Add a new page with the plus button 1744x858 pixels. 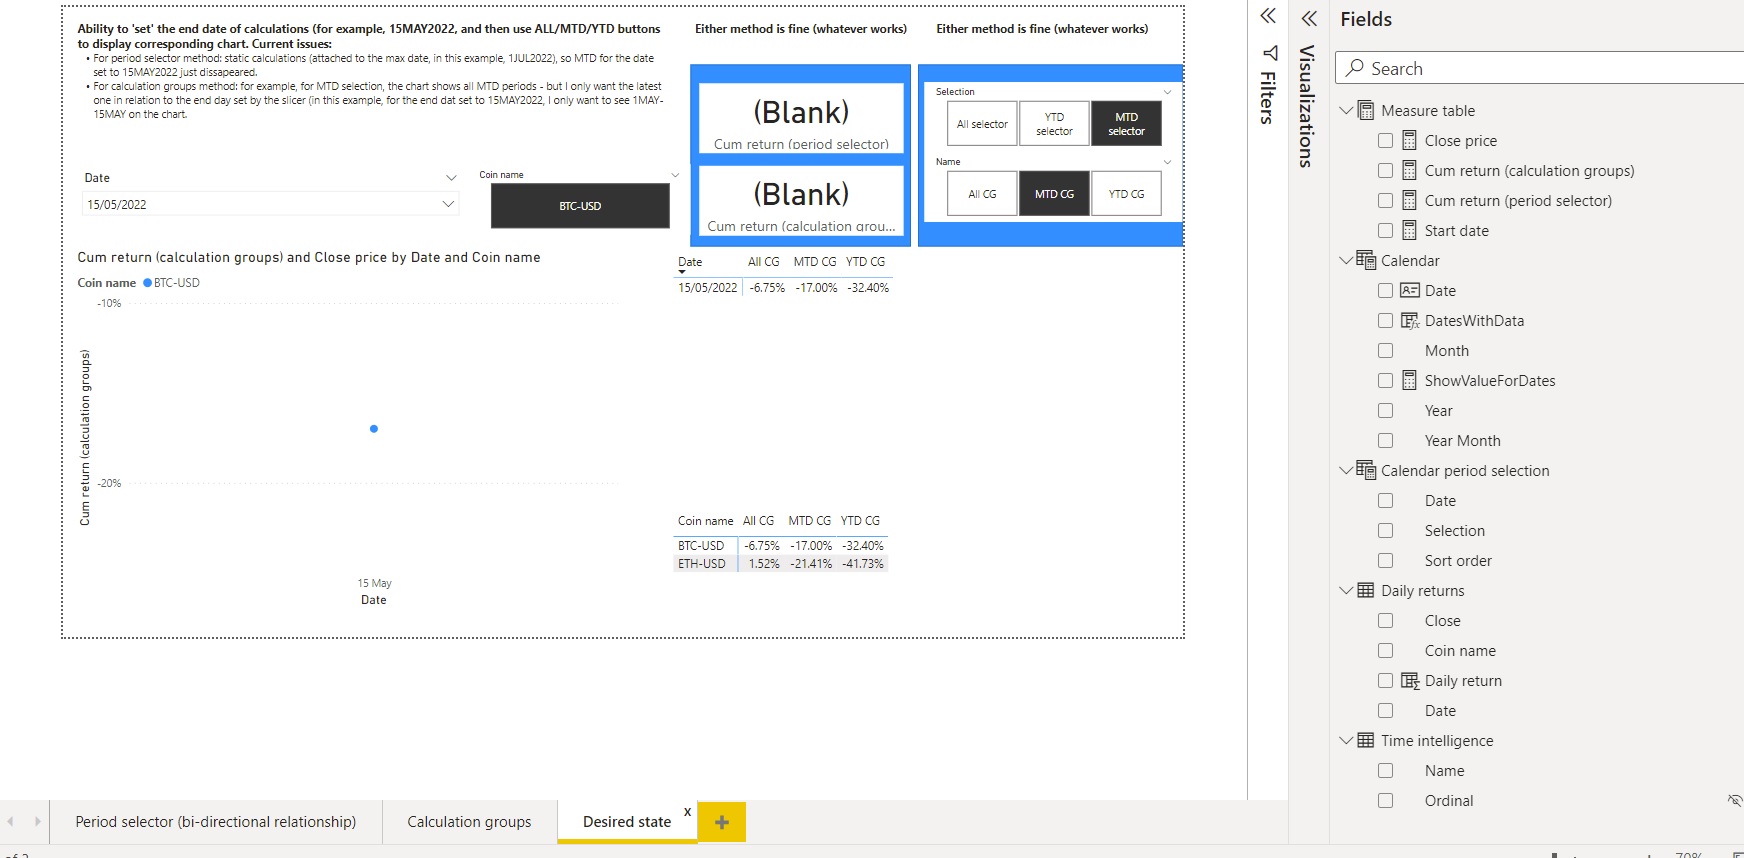click(x=722, y=822)
